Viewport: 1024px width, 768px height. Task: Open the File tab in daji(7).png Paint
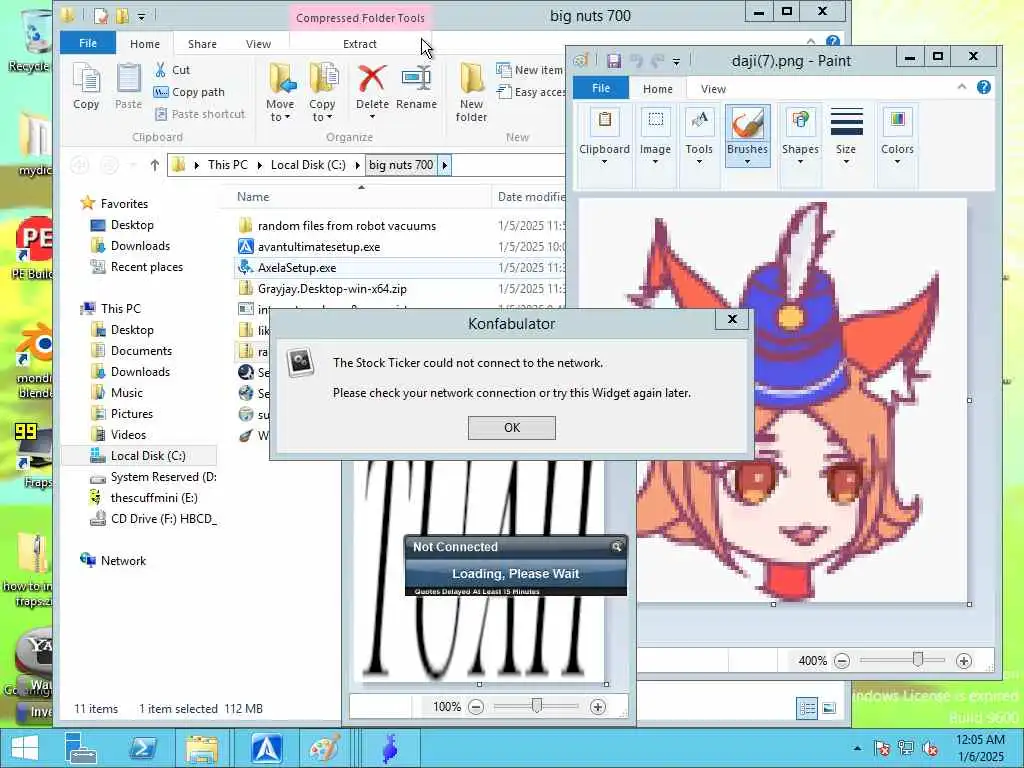click(601, 88)
